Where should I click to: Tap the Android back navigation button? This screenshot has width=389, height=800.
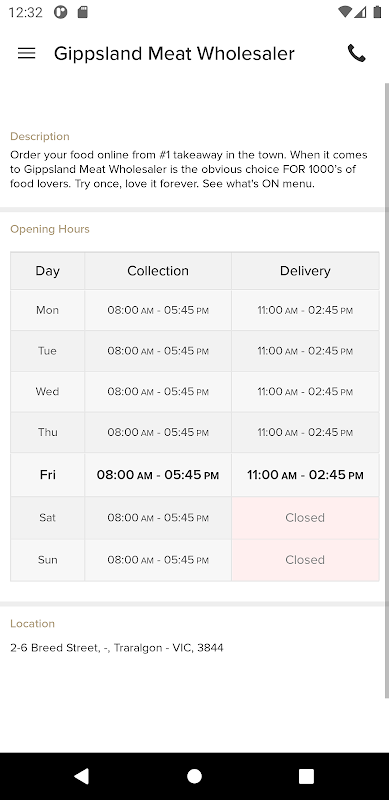click(81, 776)
